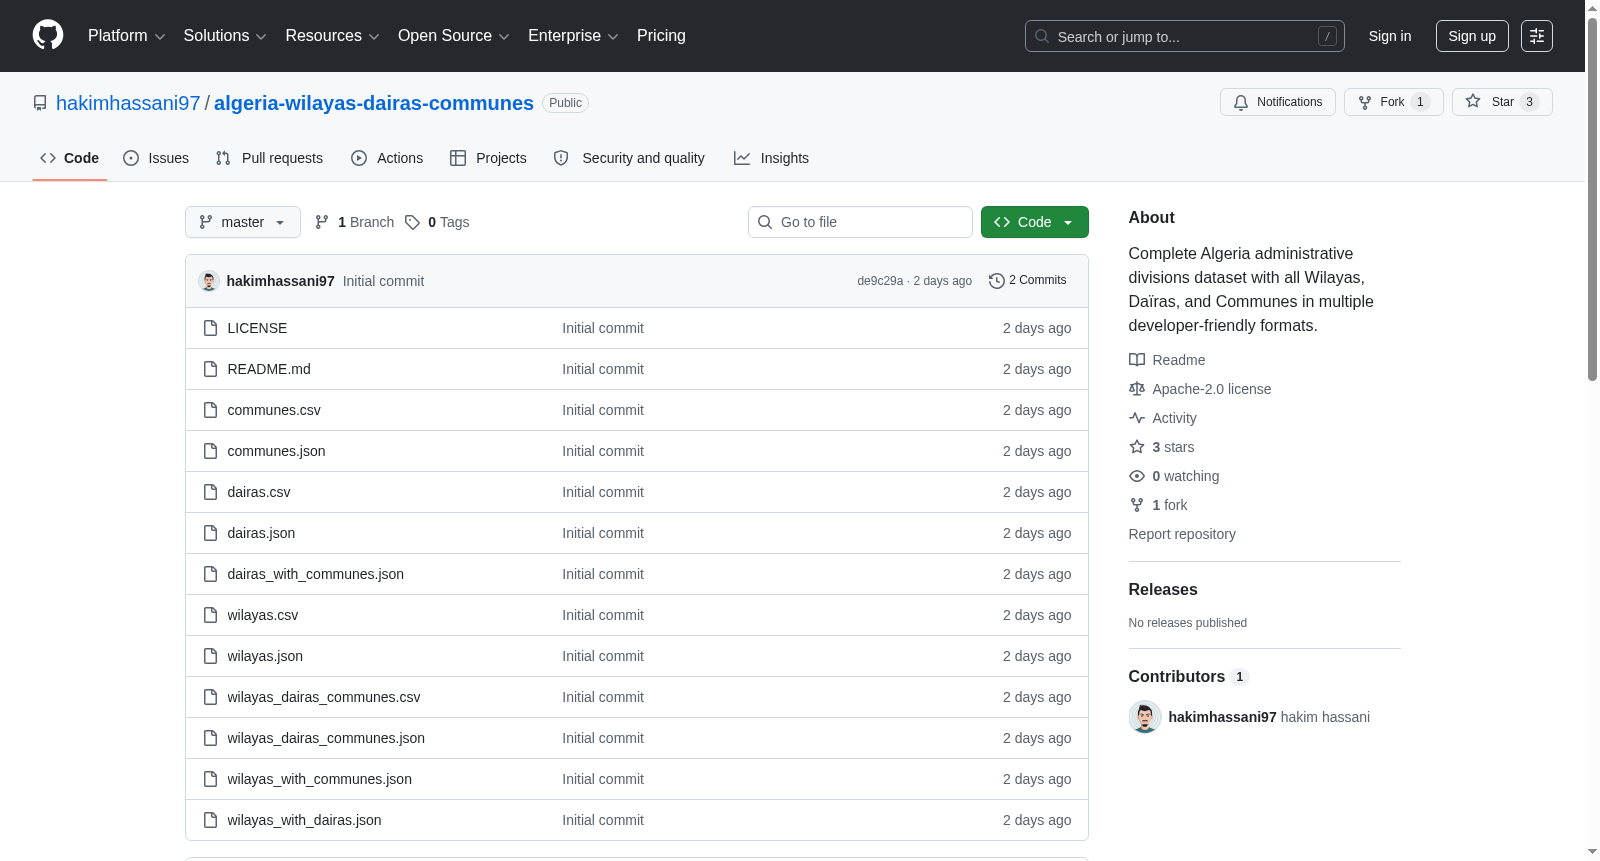Viewport: 1600px width, 861px height.
Task: Open the algeria-wilayas-dairas-communes repository link
Action: pos(374,103)
